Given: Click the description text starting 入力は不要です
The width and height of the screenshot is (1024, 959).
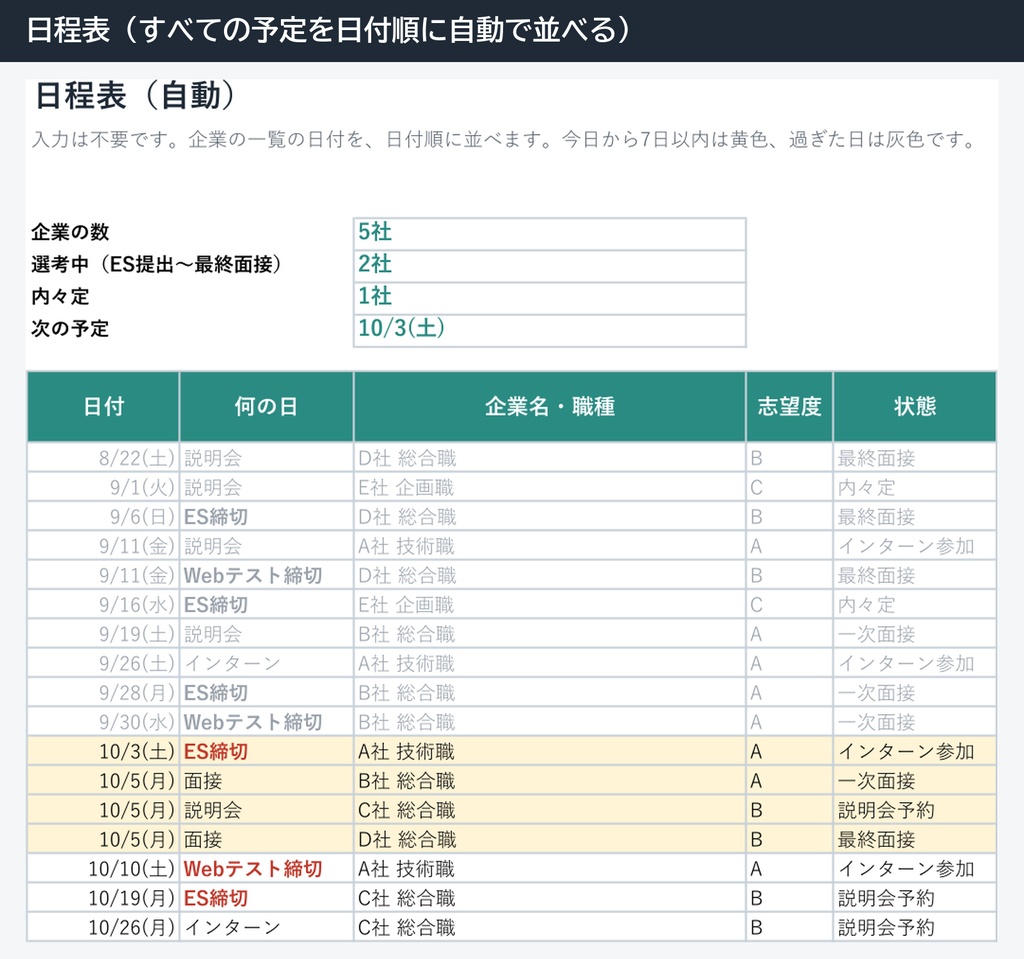Looking at the screenshot, I should coord(505,140).
